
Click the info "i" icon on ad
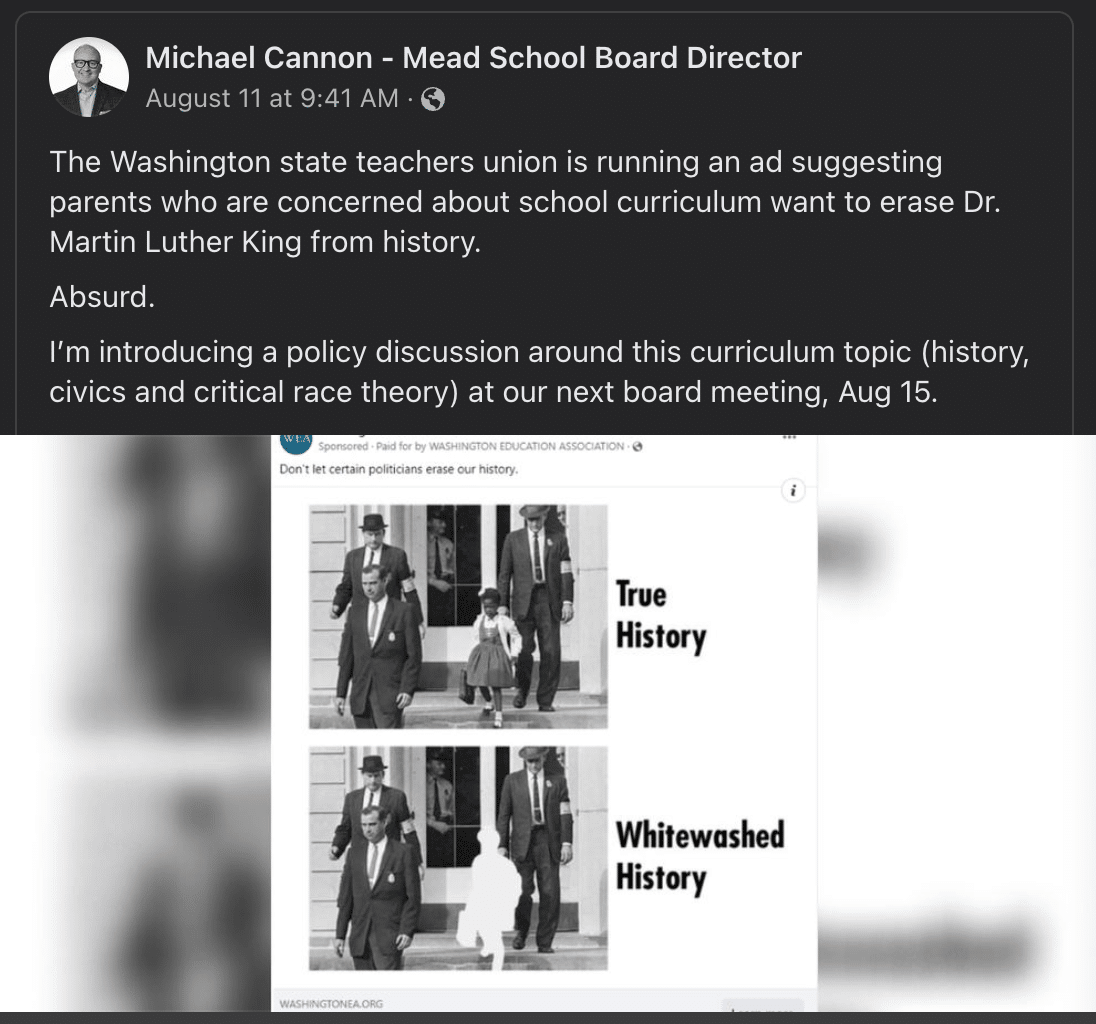coord(792,491)
